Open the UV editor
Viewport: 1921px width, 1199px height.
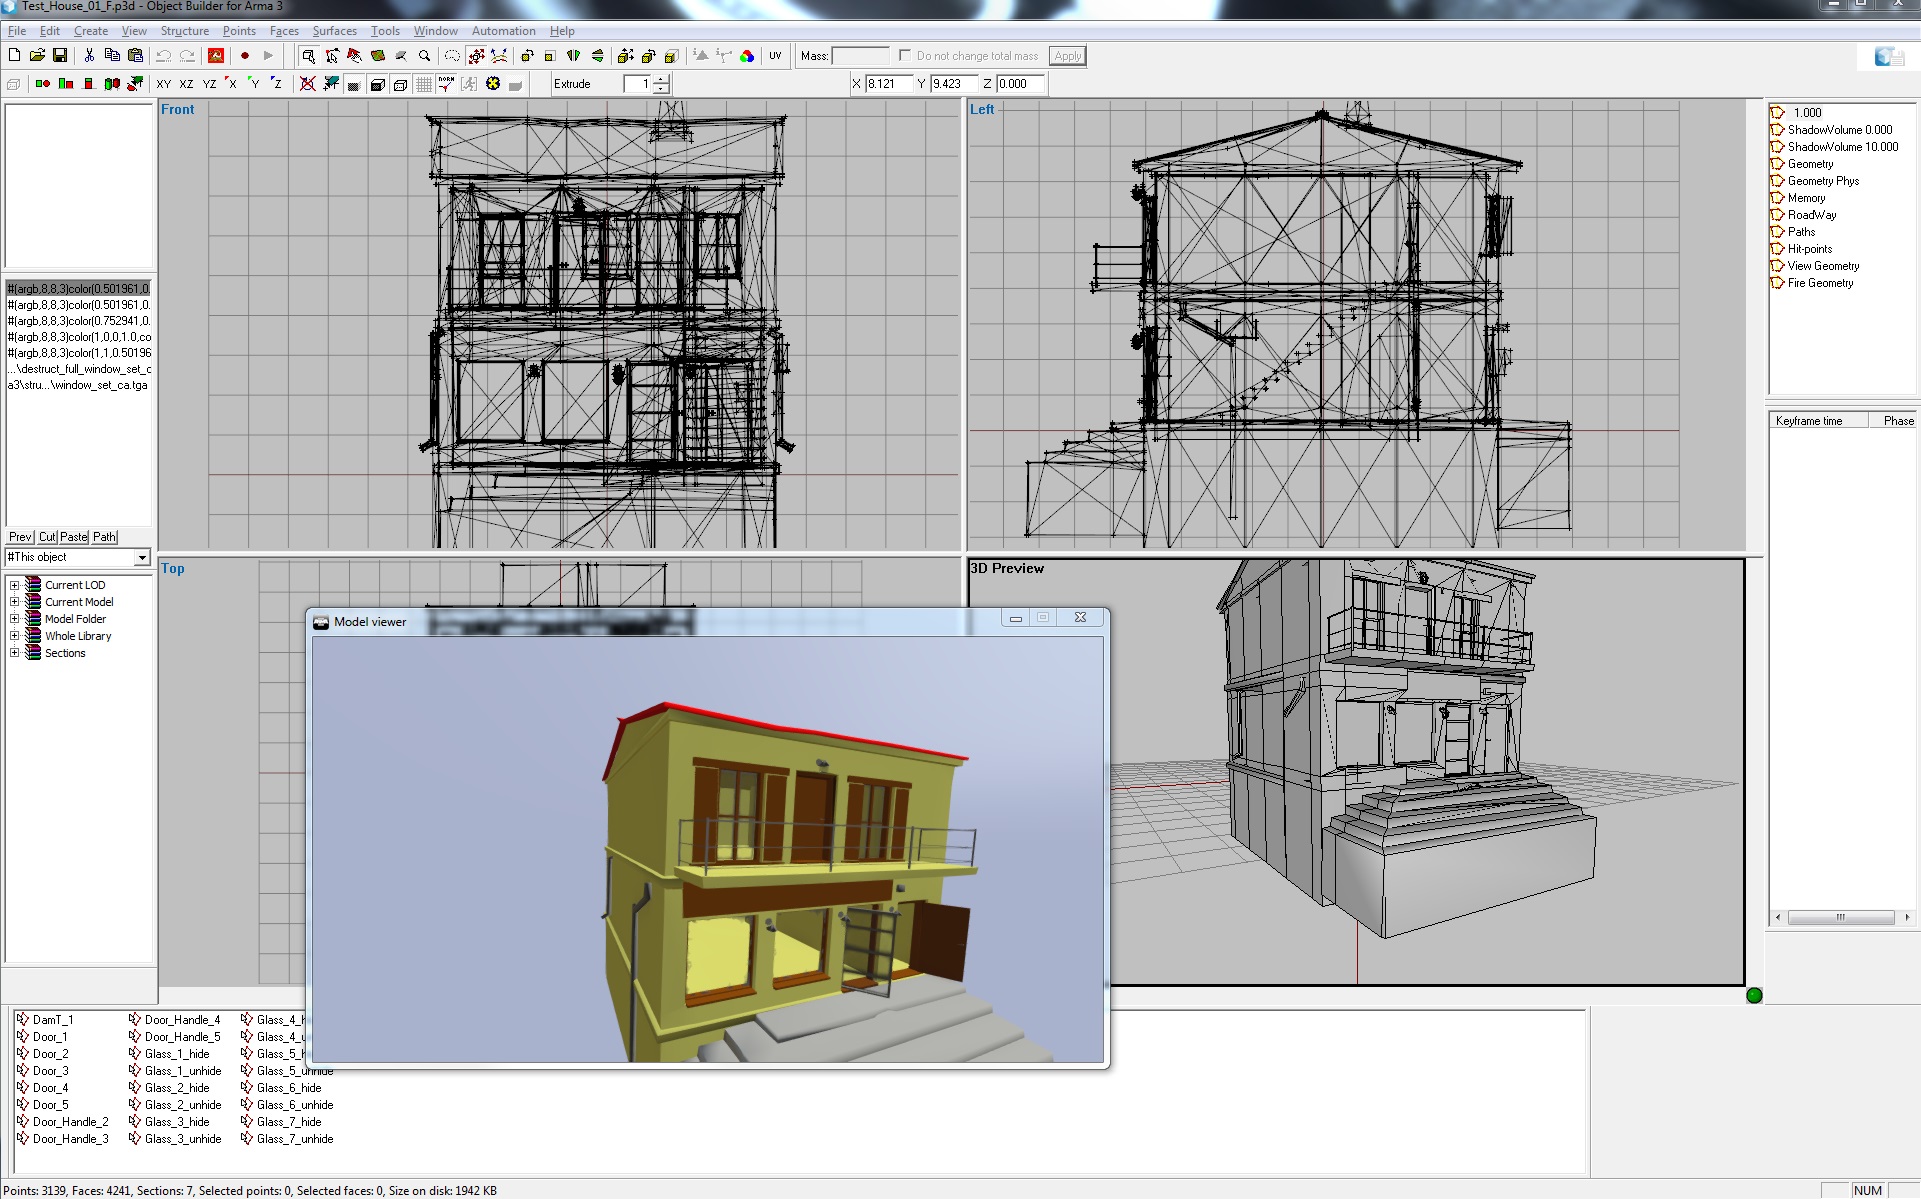pos(775,56)
